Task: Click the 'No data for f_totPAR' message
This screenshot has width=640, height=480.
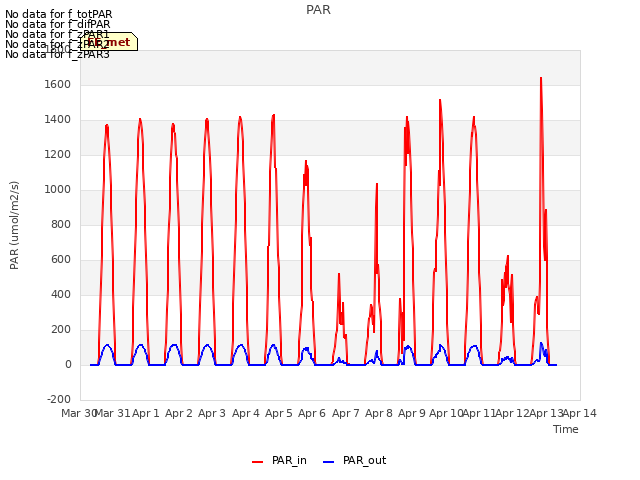Action: click(x=58, y=14)
